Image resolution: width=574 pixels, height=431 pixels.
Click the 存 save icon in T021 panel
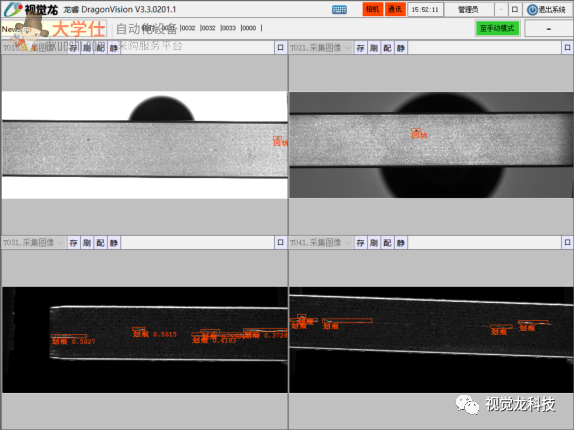(361, 48)
